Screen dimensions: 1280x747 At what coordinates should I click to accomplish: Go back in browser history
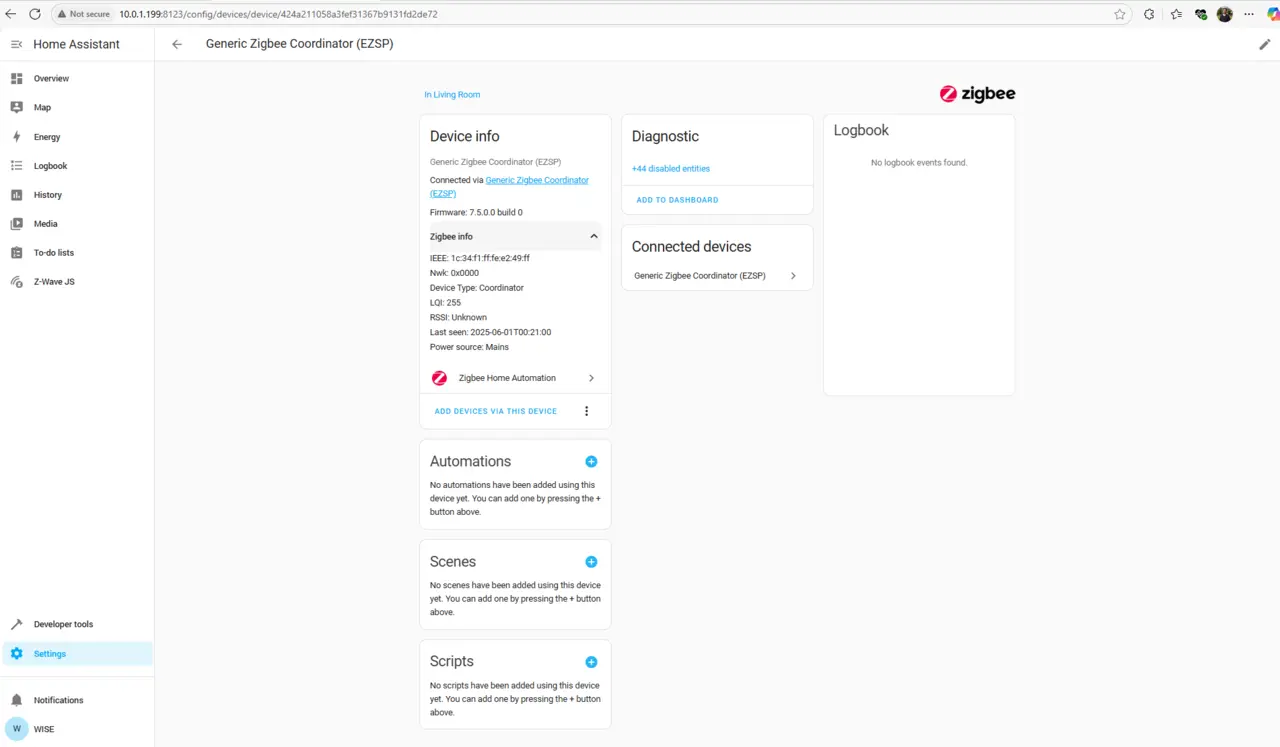tap(10, 14)
